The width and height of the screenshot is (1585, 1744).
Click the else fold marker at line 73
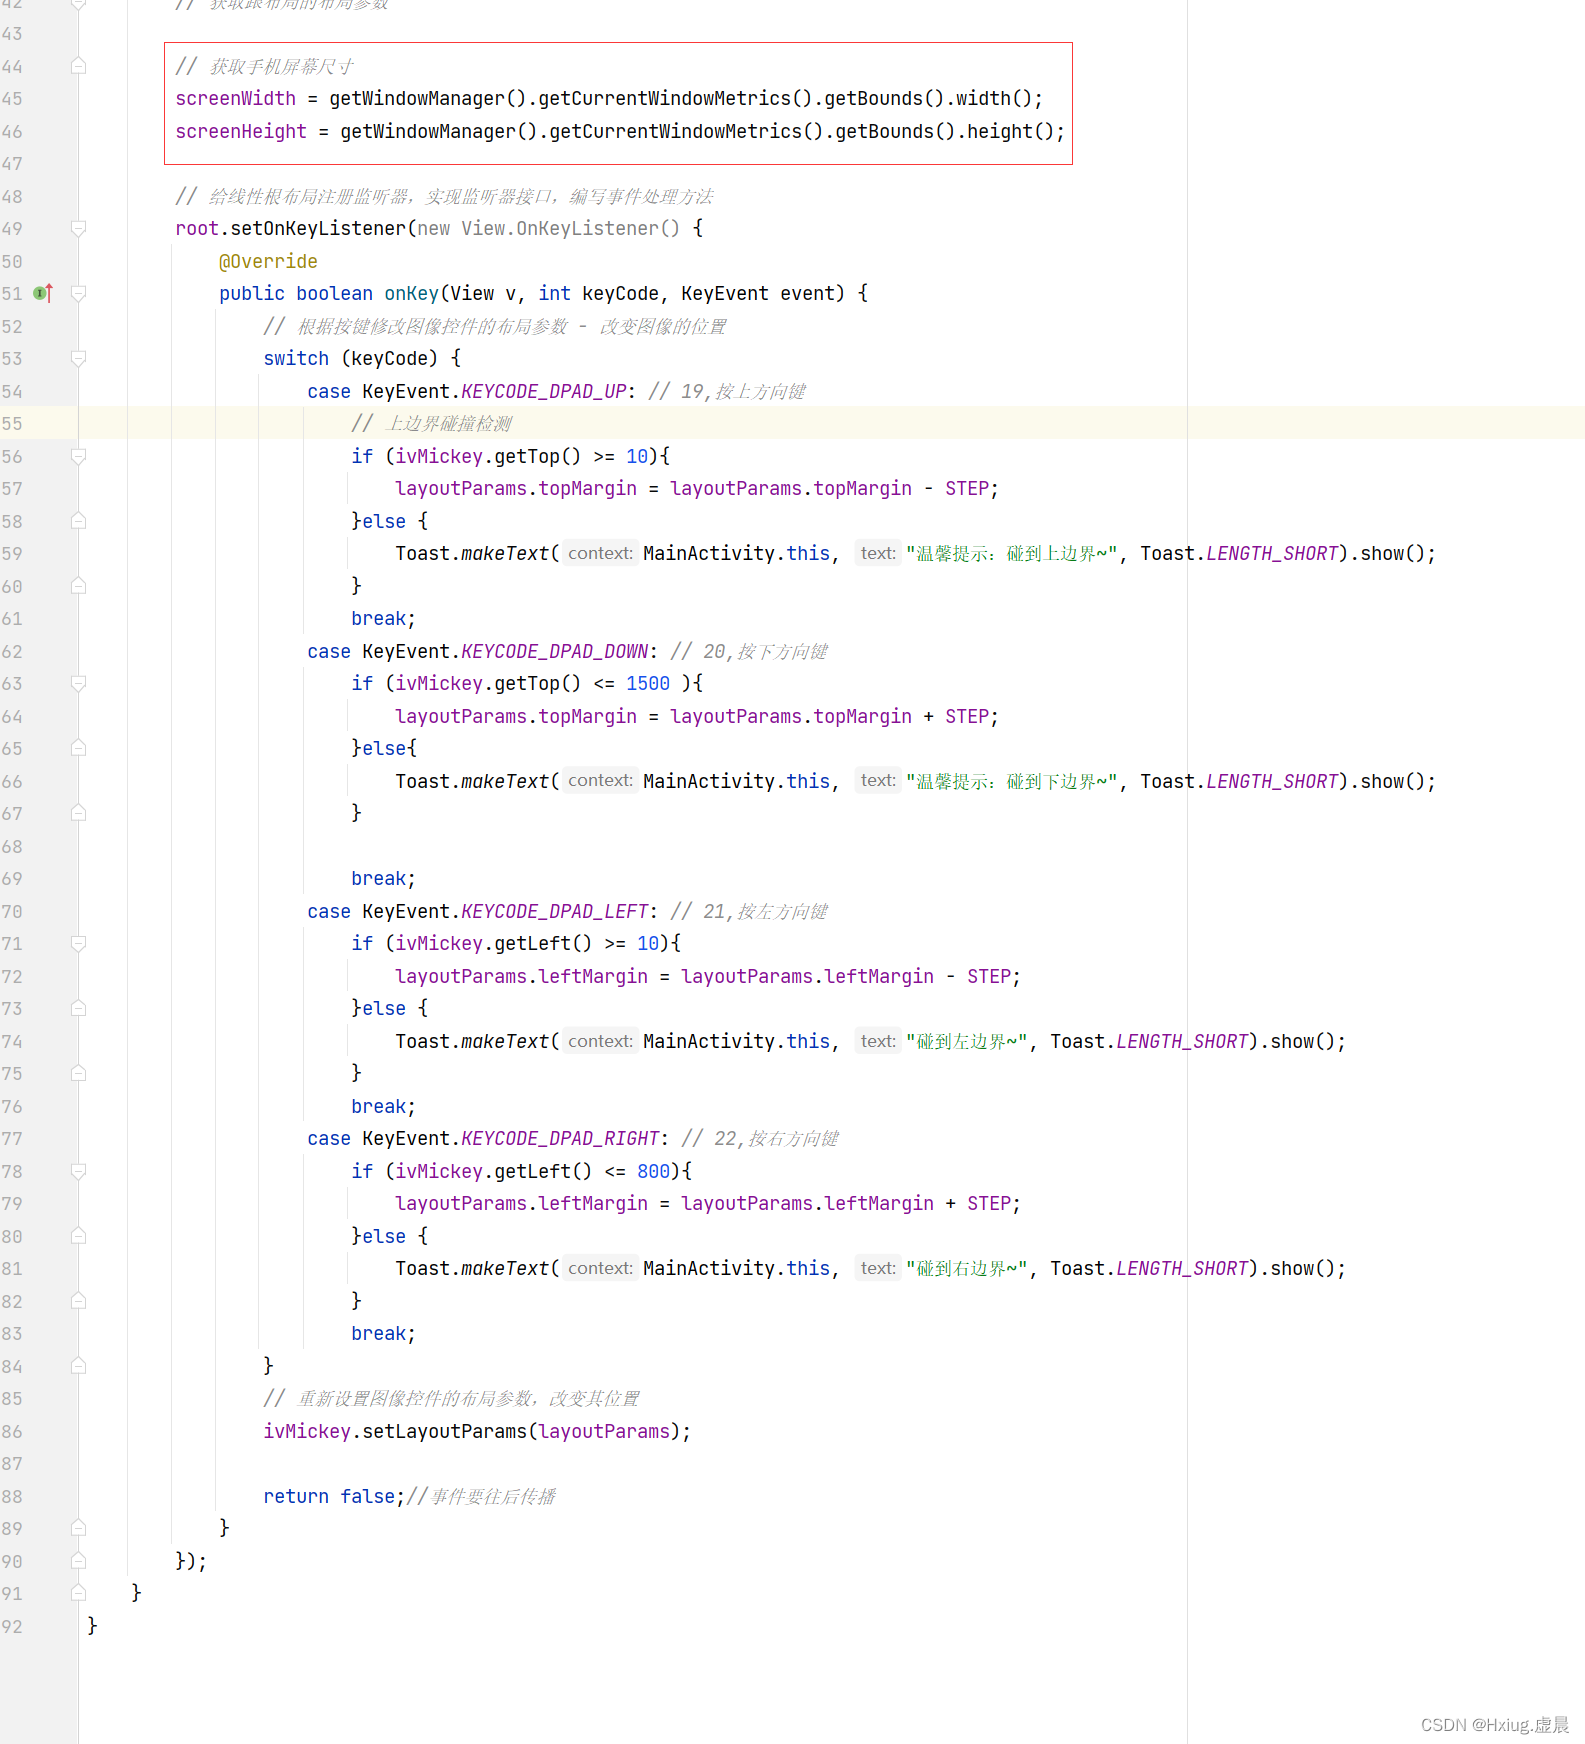click(78, 1008)
